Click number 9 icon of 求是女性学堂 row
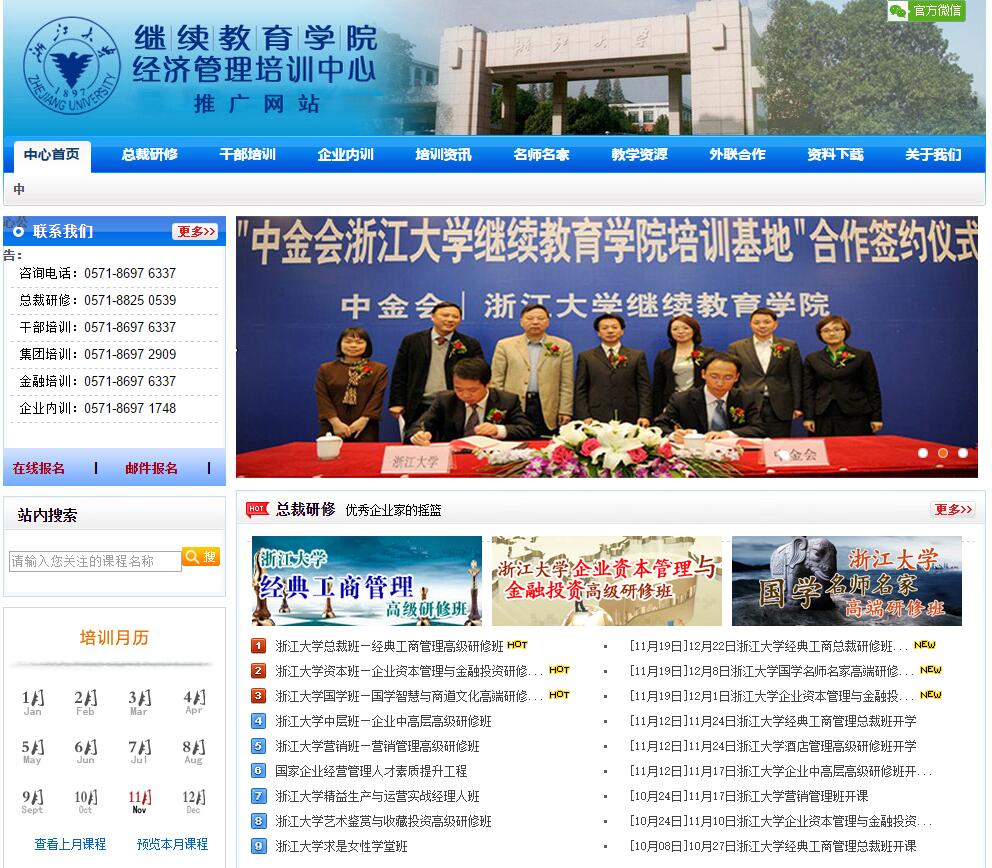The height and width of the screenshot is (868, 992). (x=258, y=846)
